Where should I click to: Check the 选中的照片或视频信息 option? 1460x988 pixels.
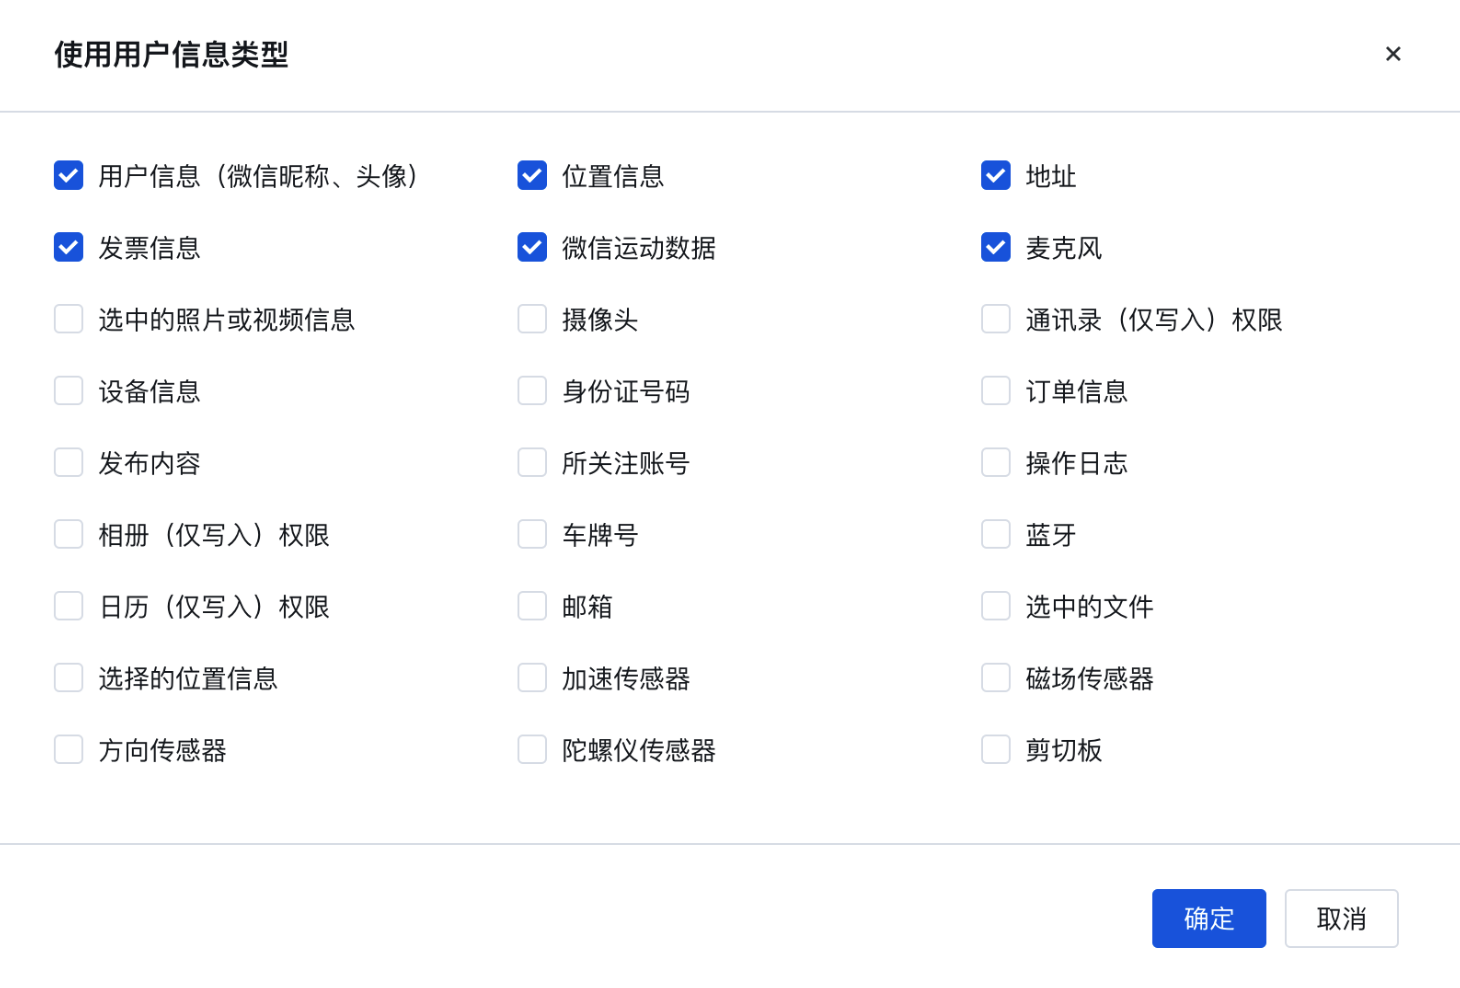coord(68,319)
